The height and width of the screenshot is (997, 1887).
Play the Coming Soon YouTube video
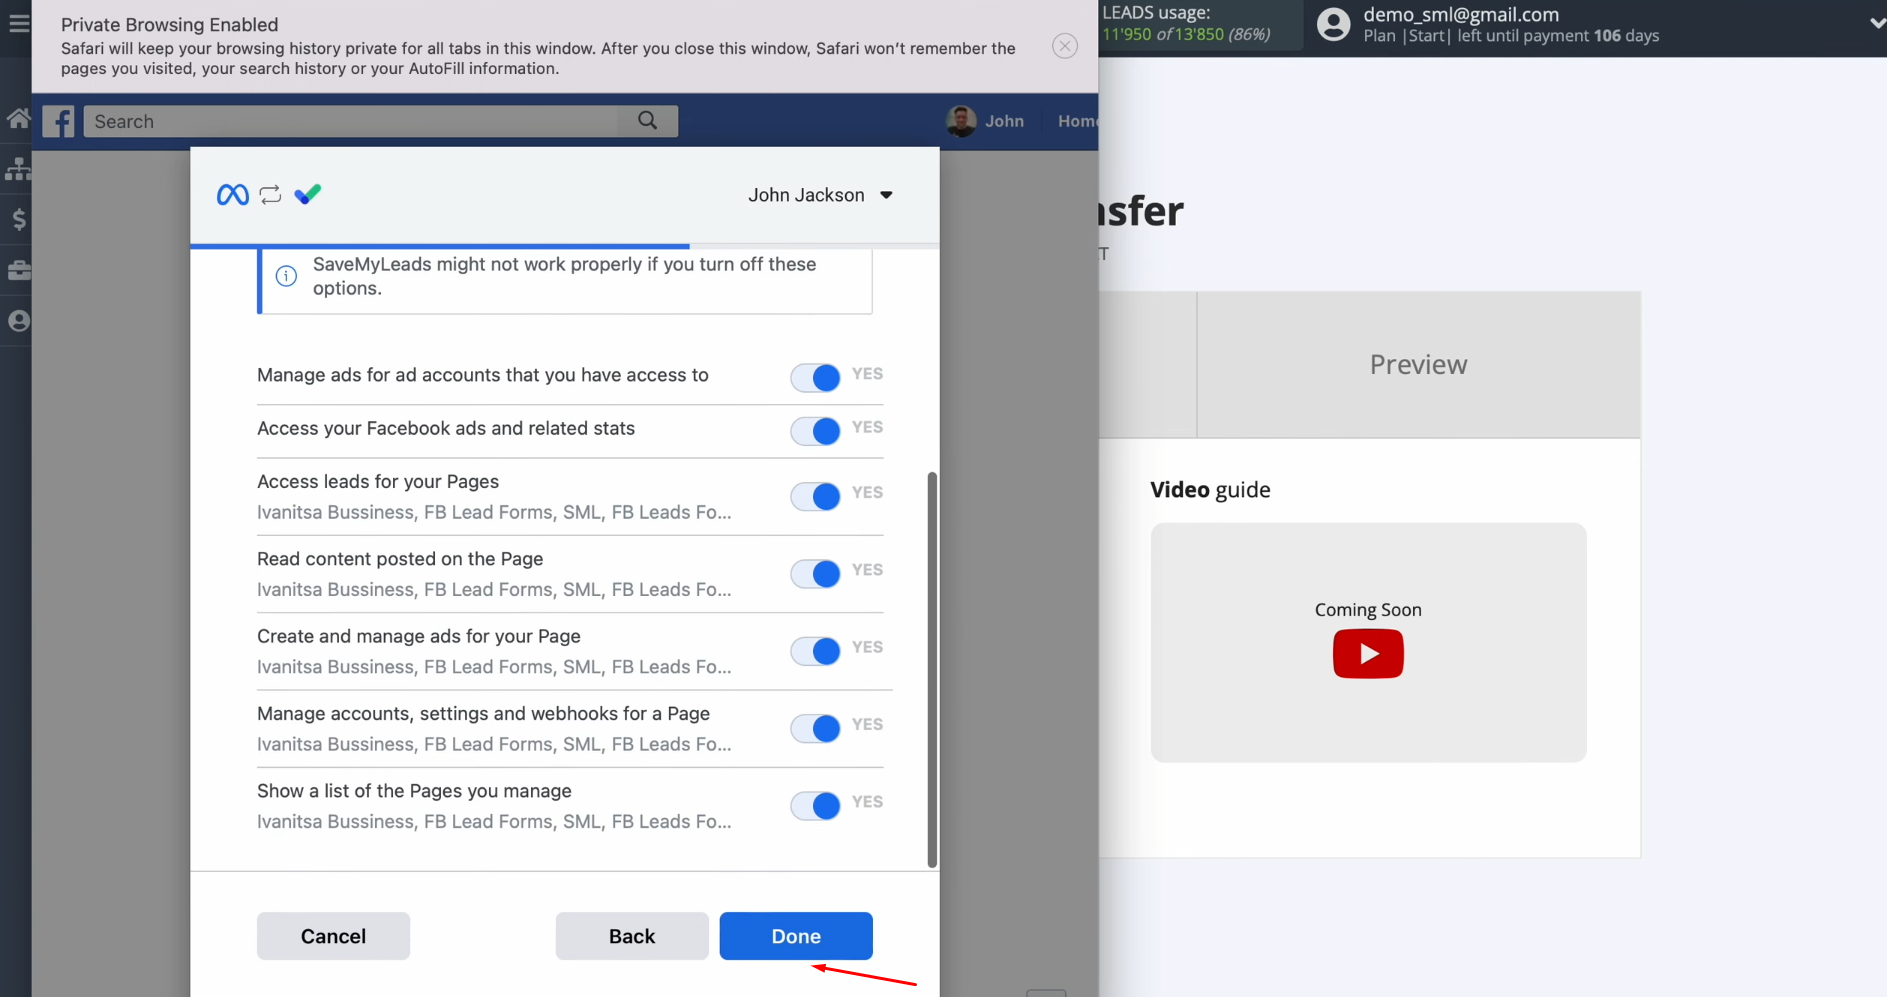(1368, 653)
